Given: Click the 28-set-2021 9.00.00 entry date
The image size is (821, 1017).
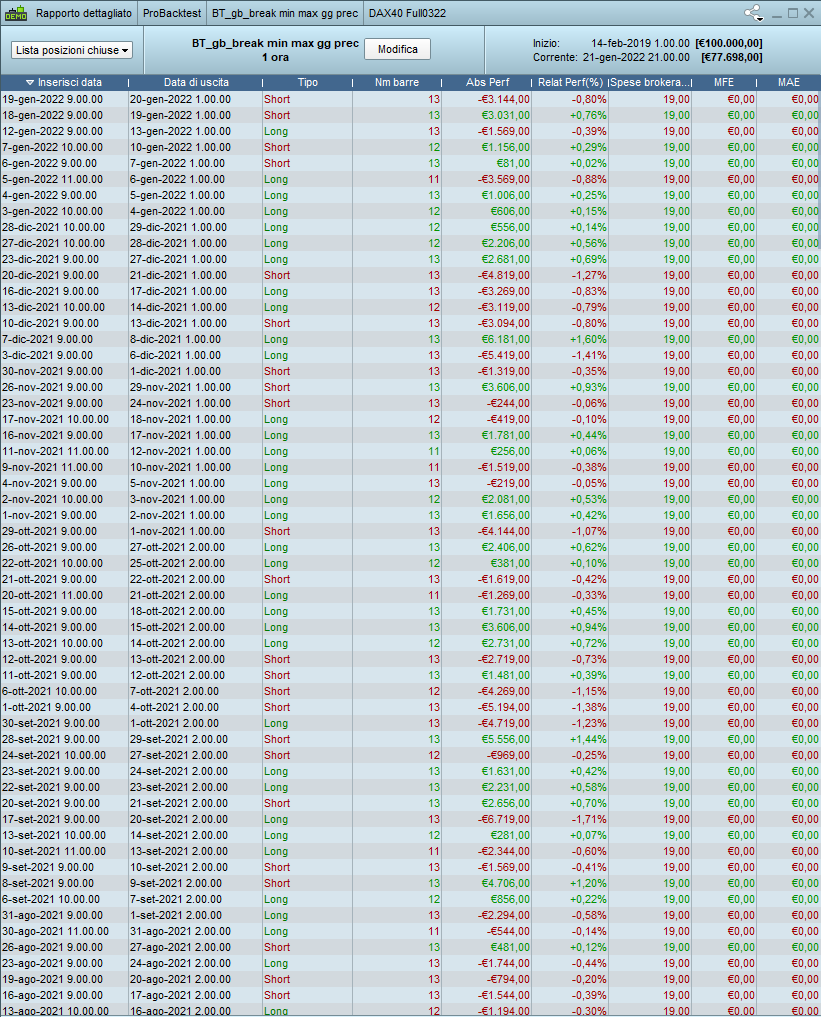Looking at the screenshot, I should pos(51,739).
